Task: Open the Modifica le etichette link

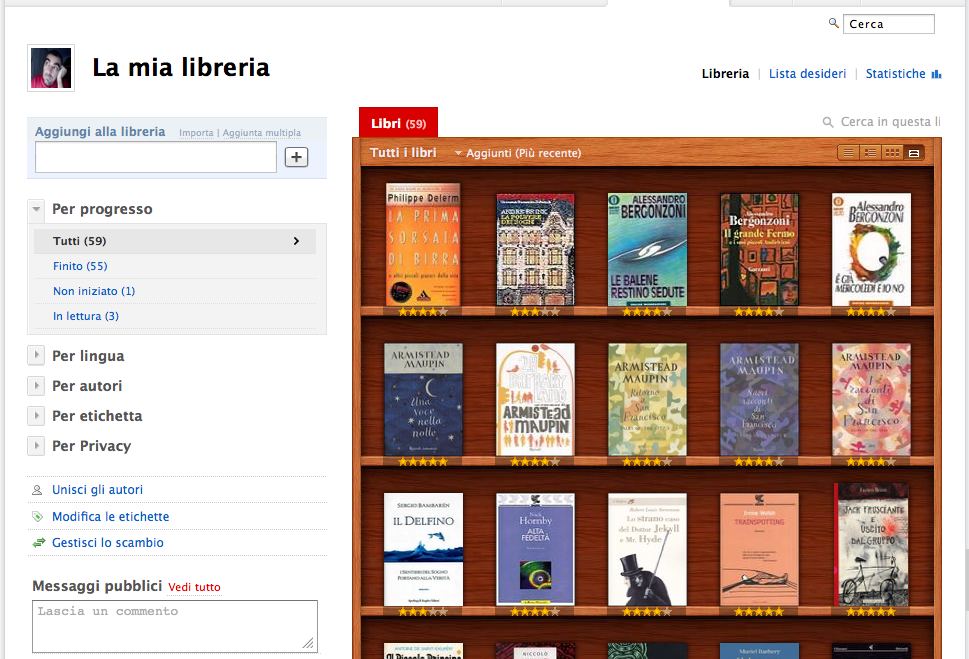Action: tap(111, 517)
